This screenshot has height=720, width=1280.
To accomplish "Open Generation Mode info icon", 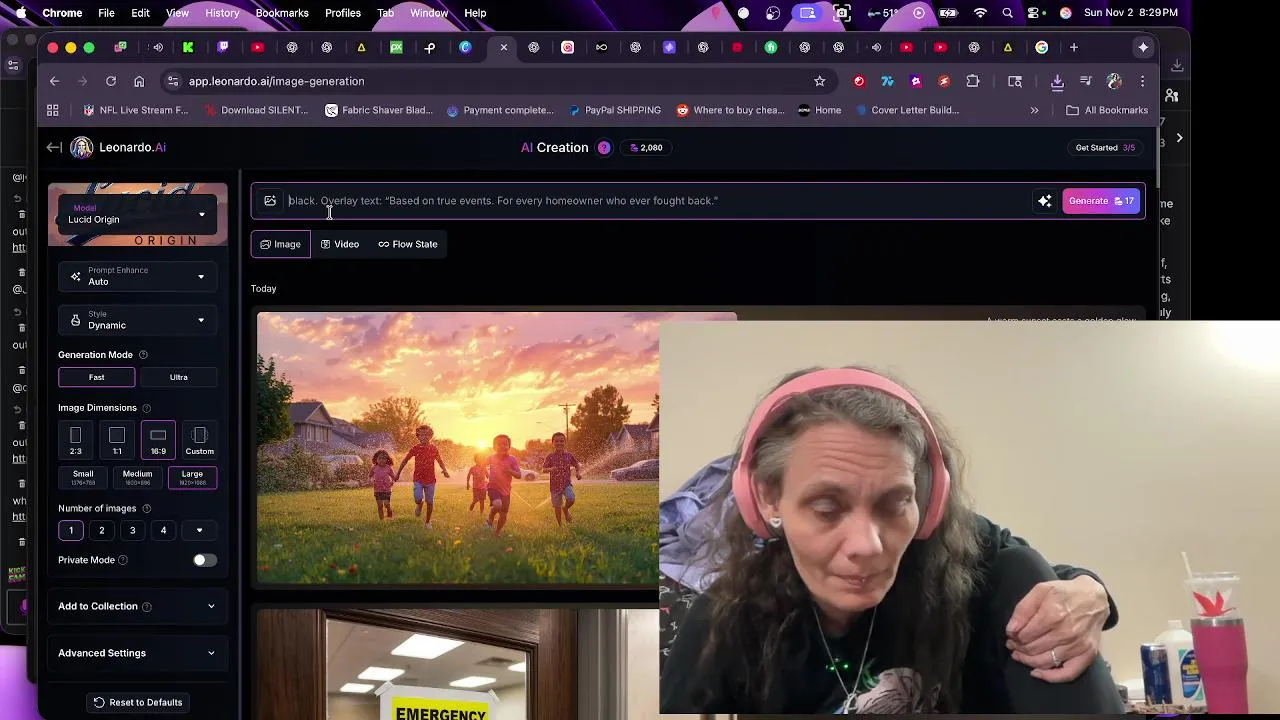I will [x=143, y=355].
